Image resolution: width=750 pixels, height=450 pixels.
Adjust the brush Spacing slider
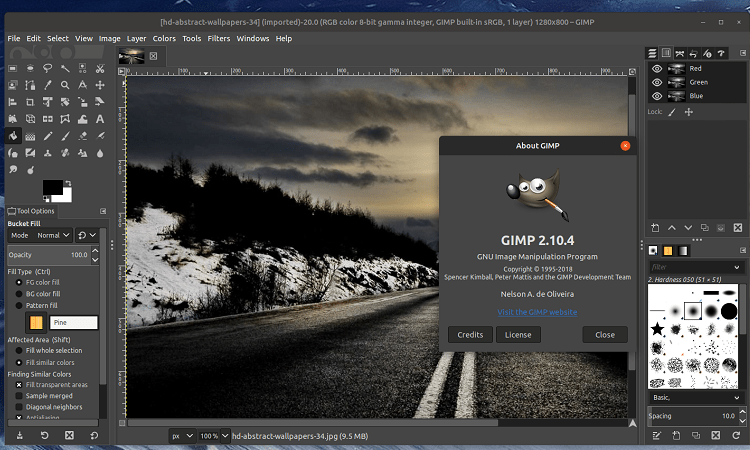pyautogui.click(x=693, y=416)
